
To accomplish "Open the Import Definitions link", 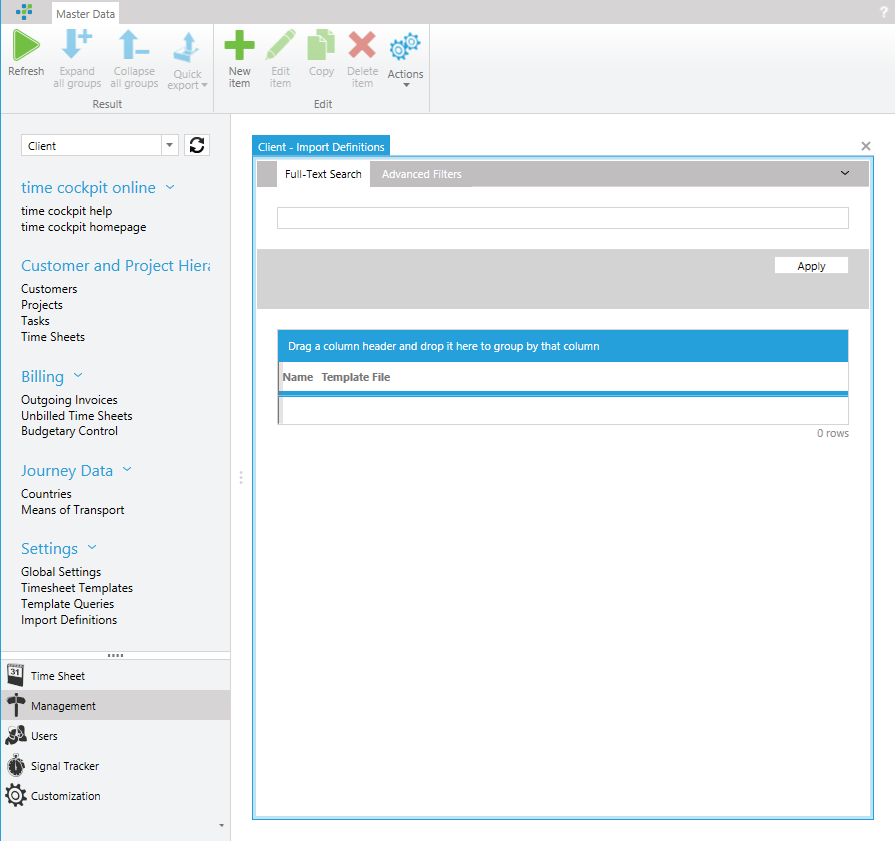I will 69,620.
